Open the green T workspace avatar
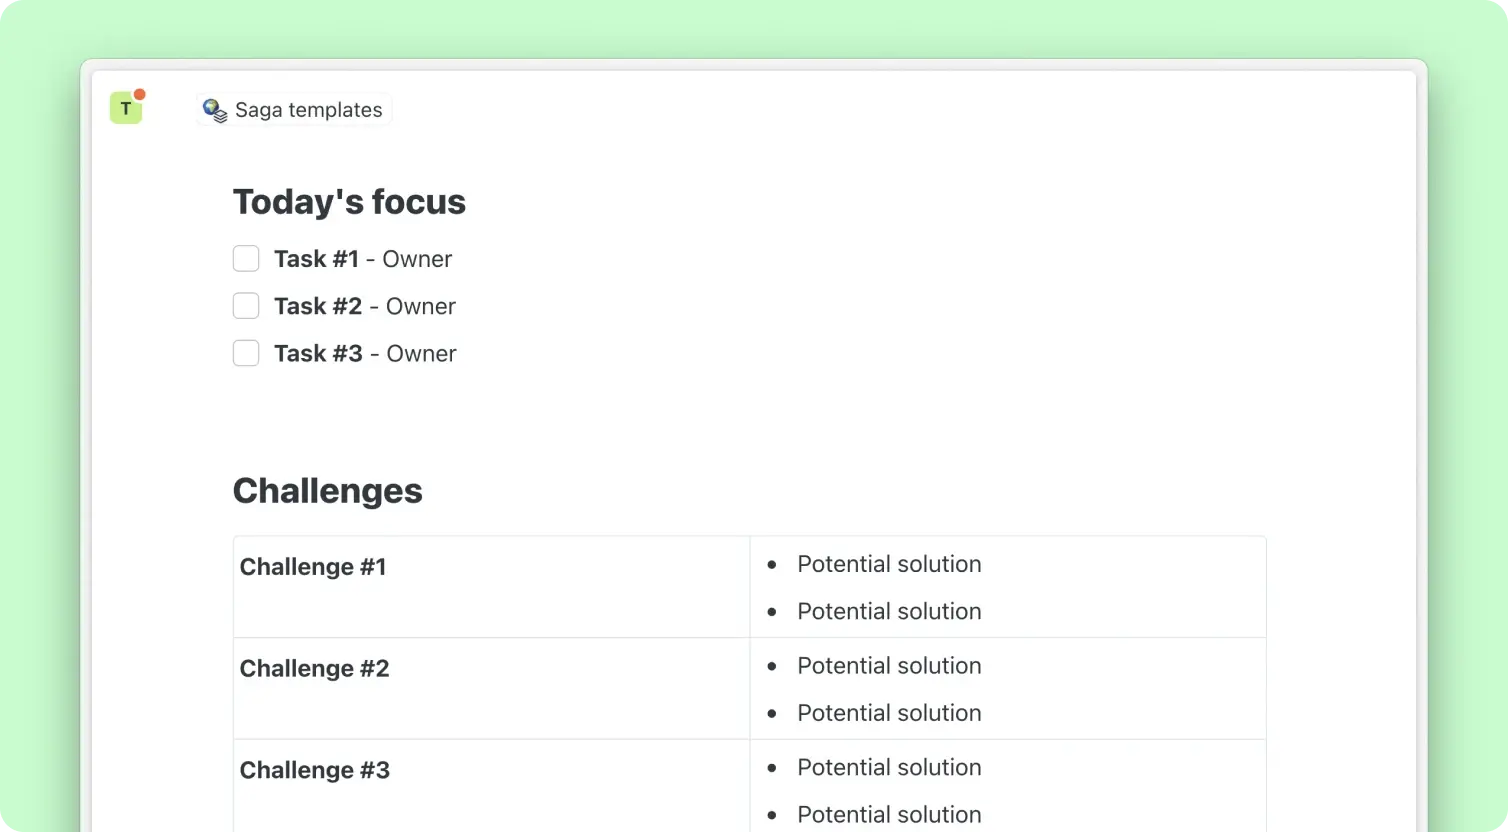 (126, 108)
